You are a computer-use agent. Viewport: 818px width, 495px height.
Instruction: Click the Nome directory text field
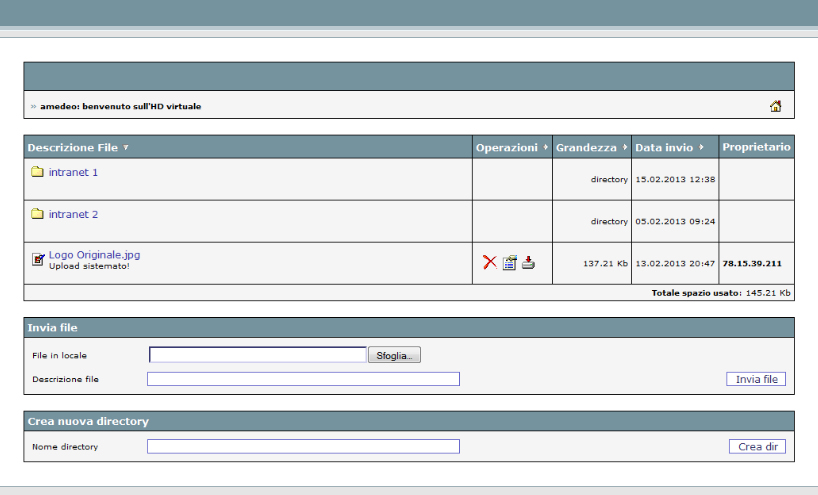(x=303, y=447)
